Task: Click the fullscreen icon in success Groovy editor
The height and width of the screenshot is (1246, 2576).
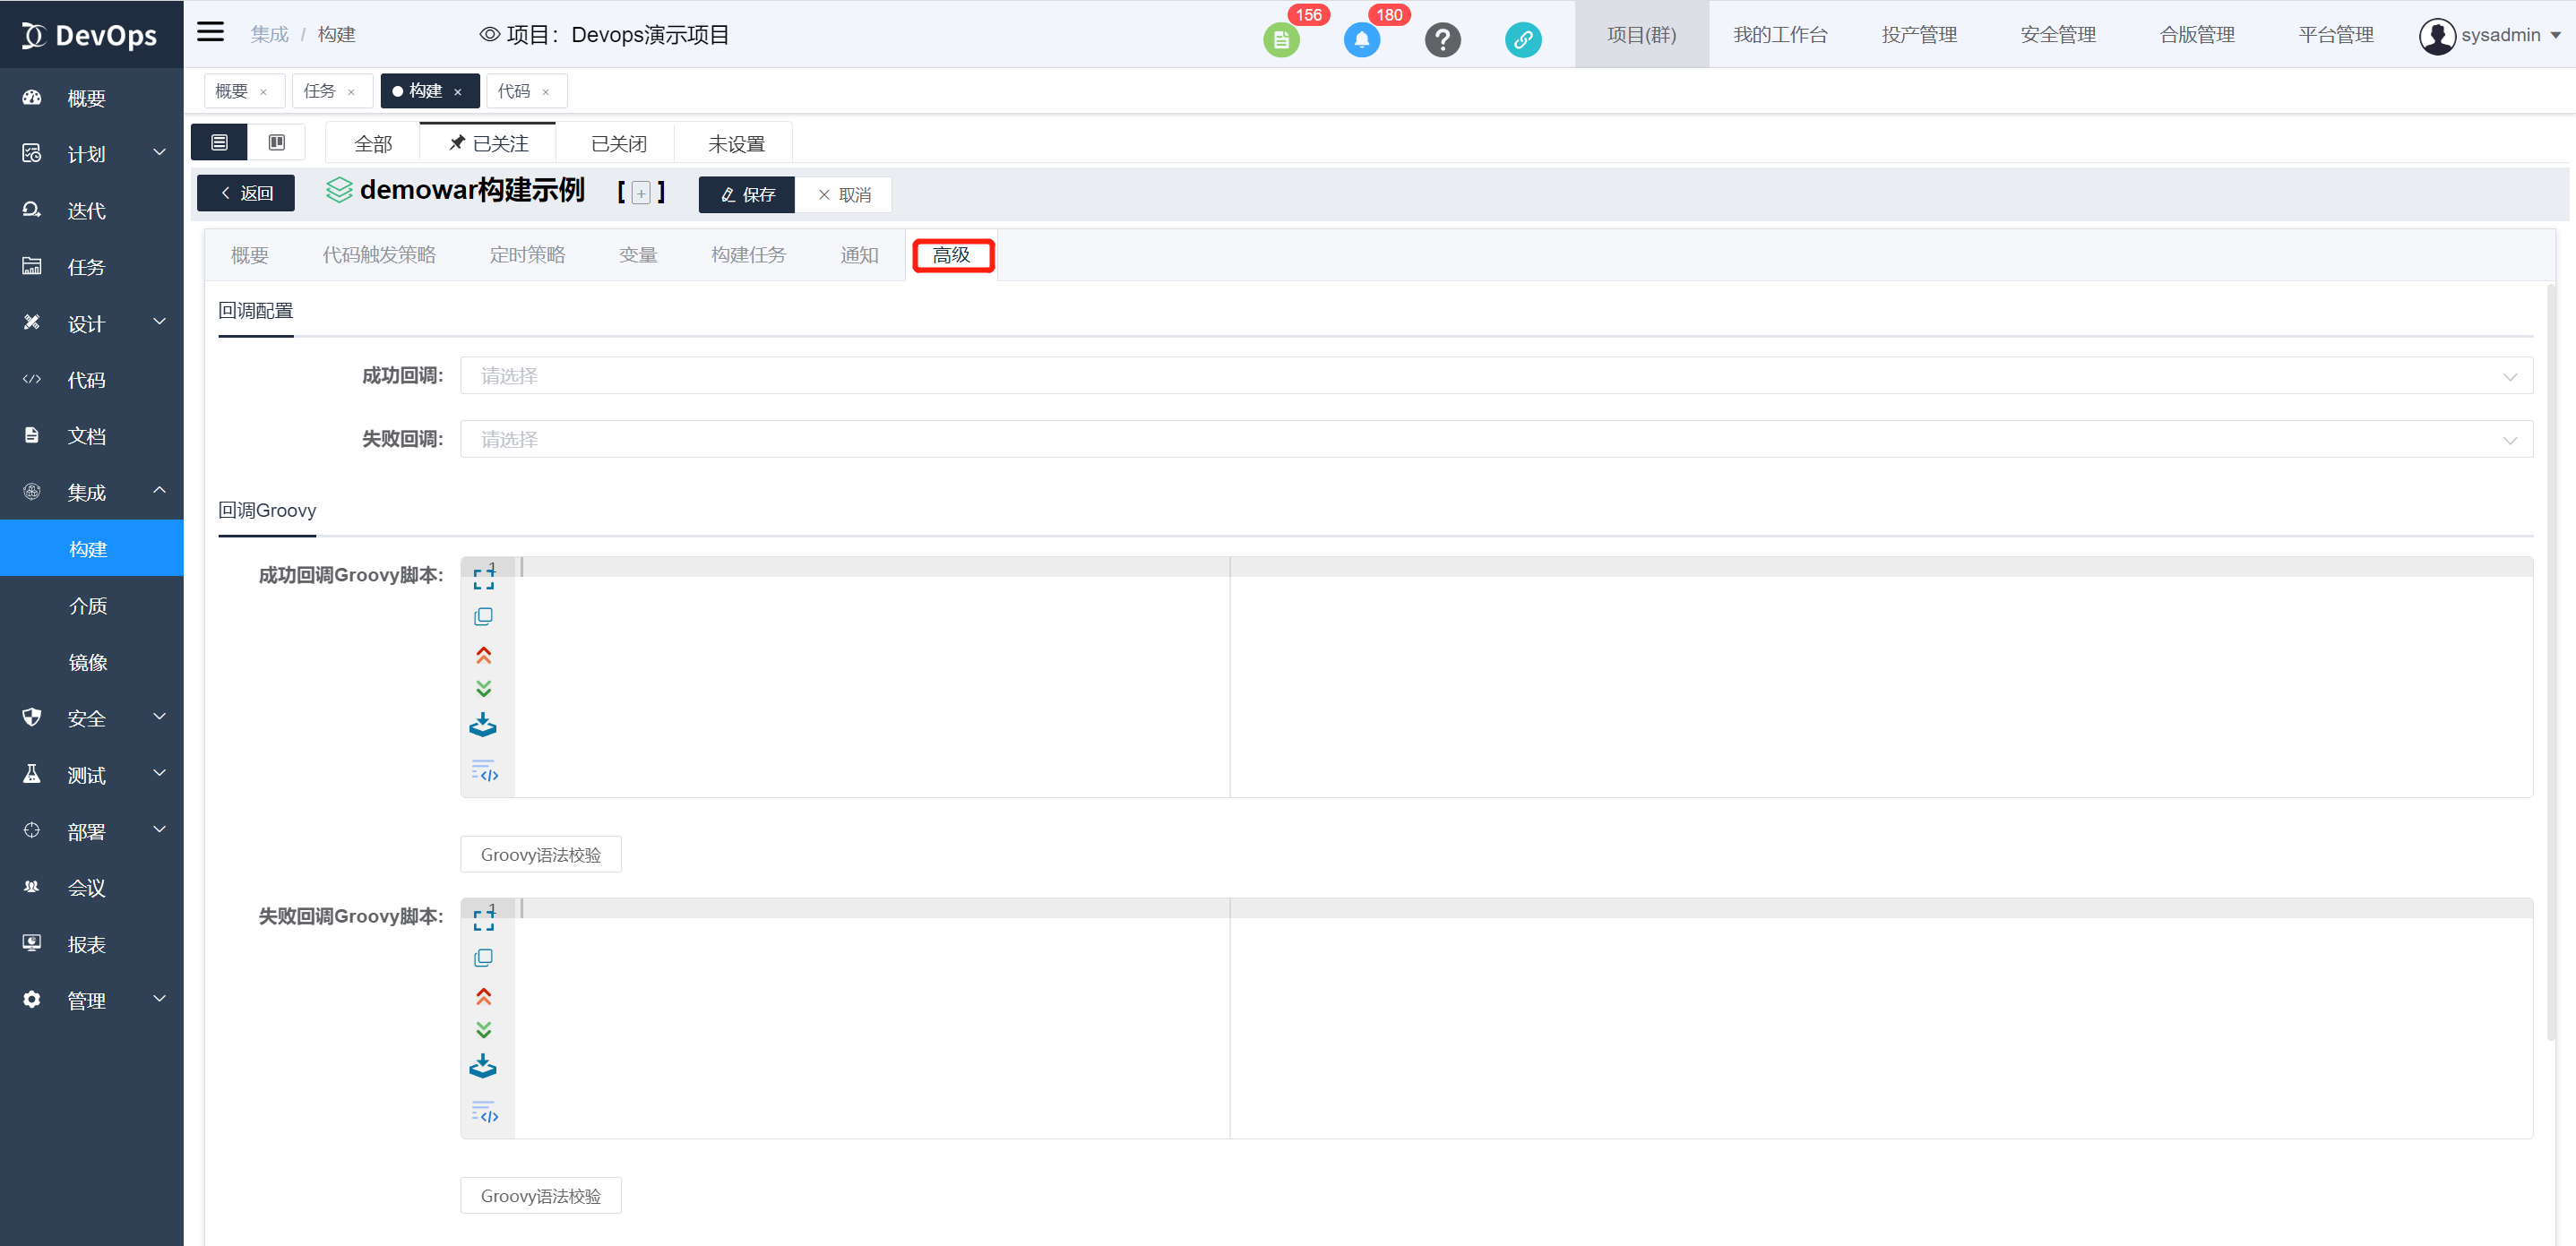Action: 483,579
